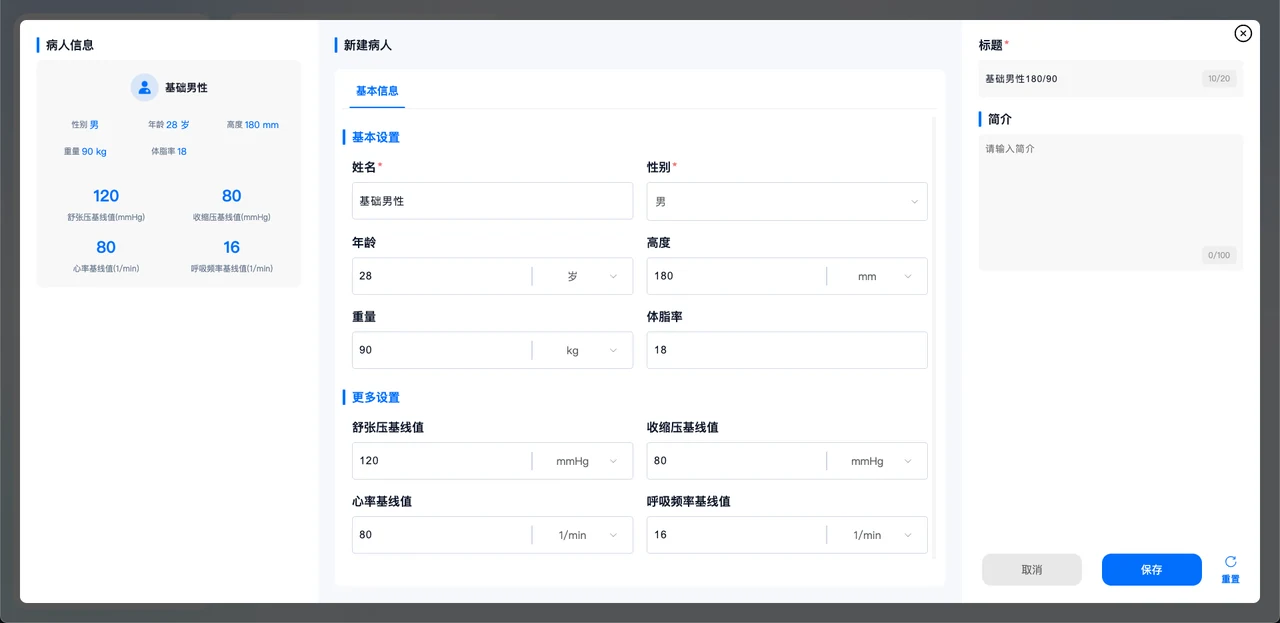Click the reset refresh icon
1280x623 pixels.
(x=1231, y=562)
